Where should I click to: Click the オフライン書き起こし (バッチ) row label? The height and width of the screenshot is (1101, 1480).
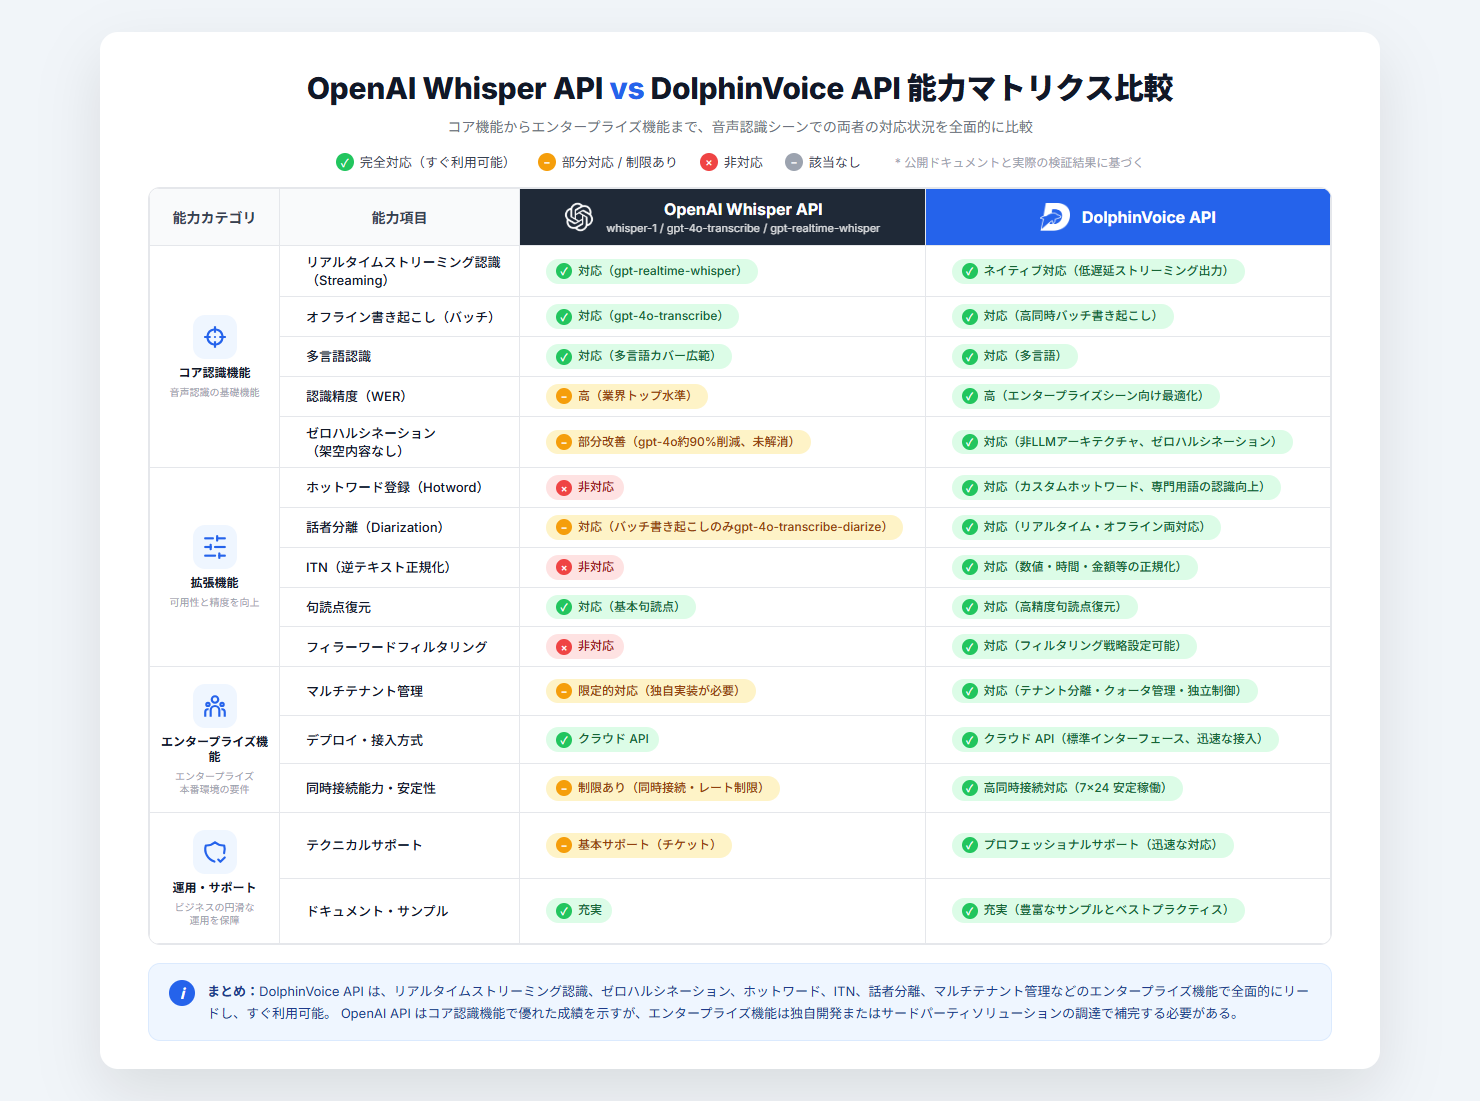400,317
